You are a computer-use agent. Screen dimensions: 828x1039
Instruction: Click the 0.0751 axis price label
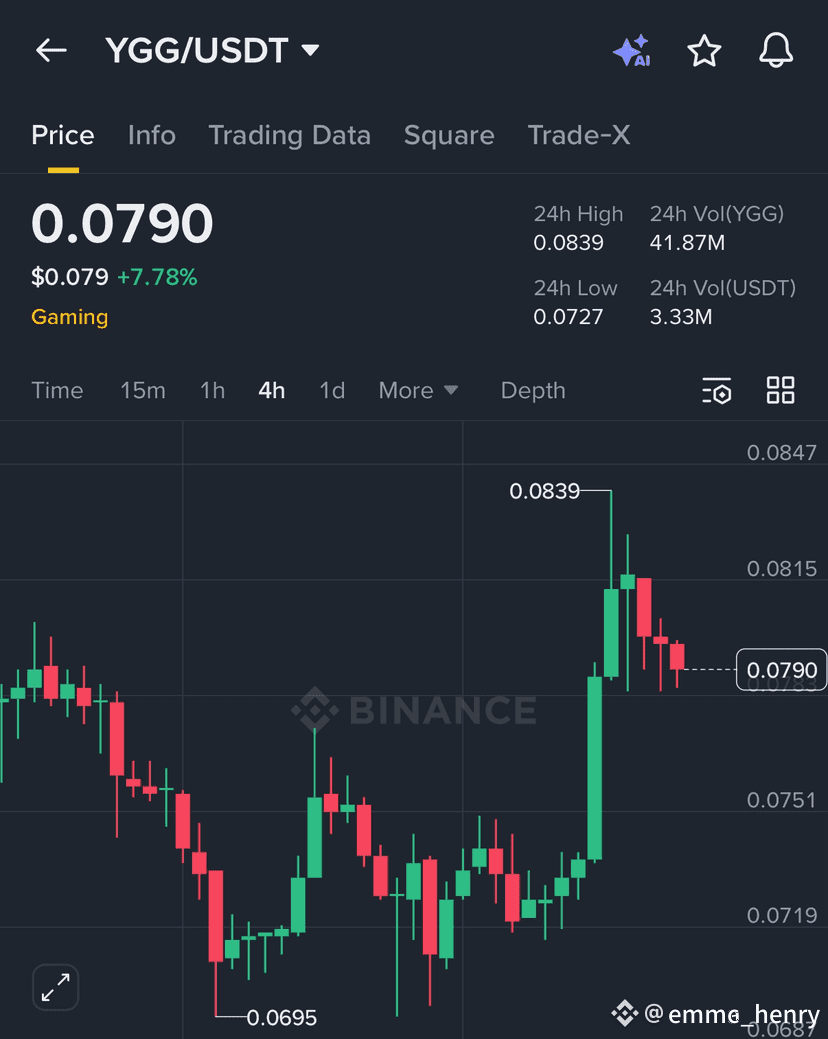click(782, 800)
